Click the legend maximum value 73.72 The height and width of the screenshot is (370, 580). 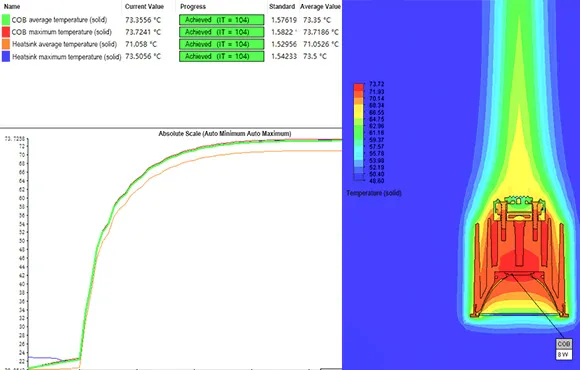pyautogui.click(x=377, y=84)
